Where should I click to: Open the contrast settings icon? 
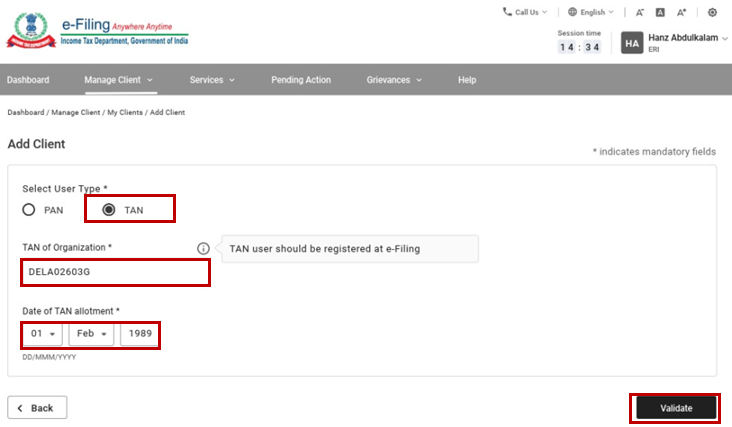coord(712,13)
